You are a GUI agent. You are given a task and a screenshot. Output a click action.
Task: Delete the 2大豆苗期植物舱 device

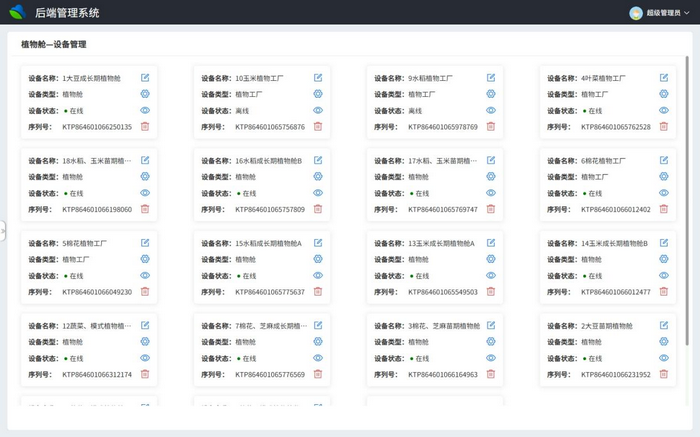coord(664,375)
